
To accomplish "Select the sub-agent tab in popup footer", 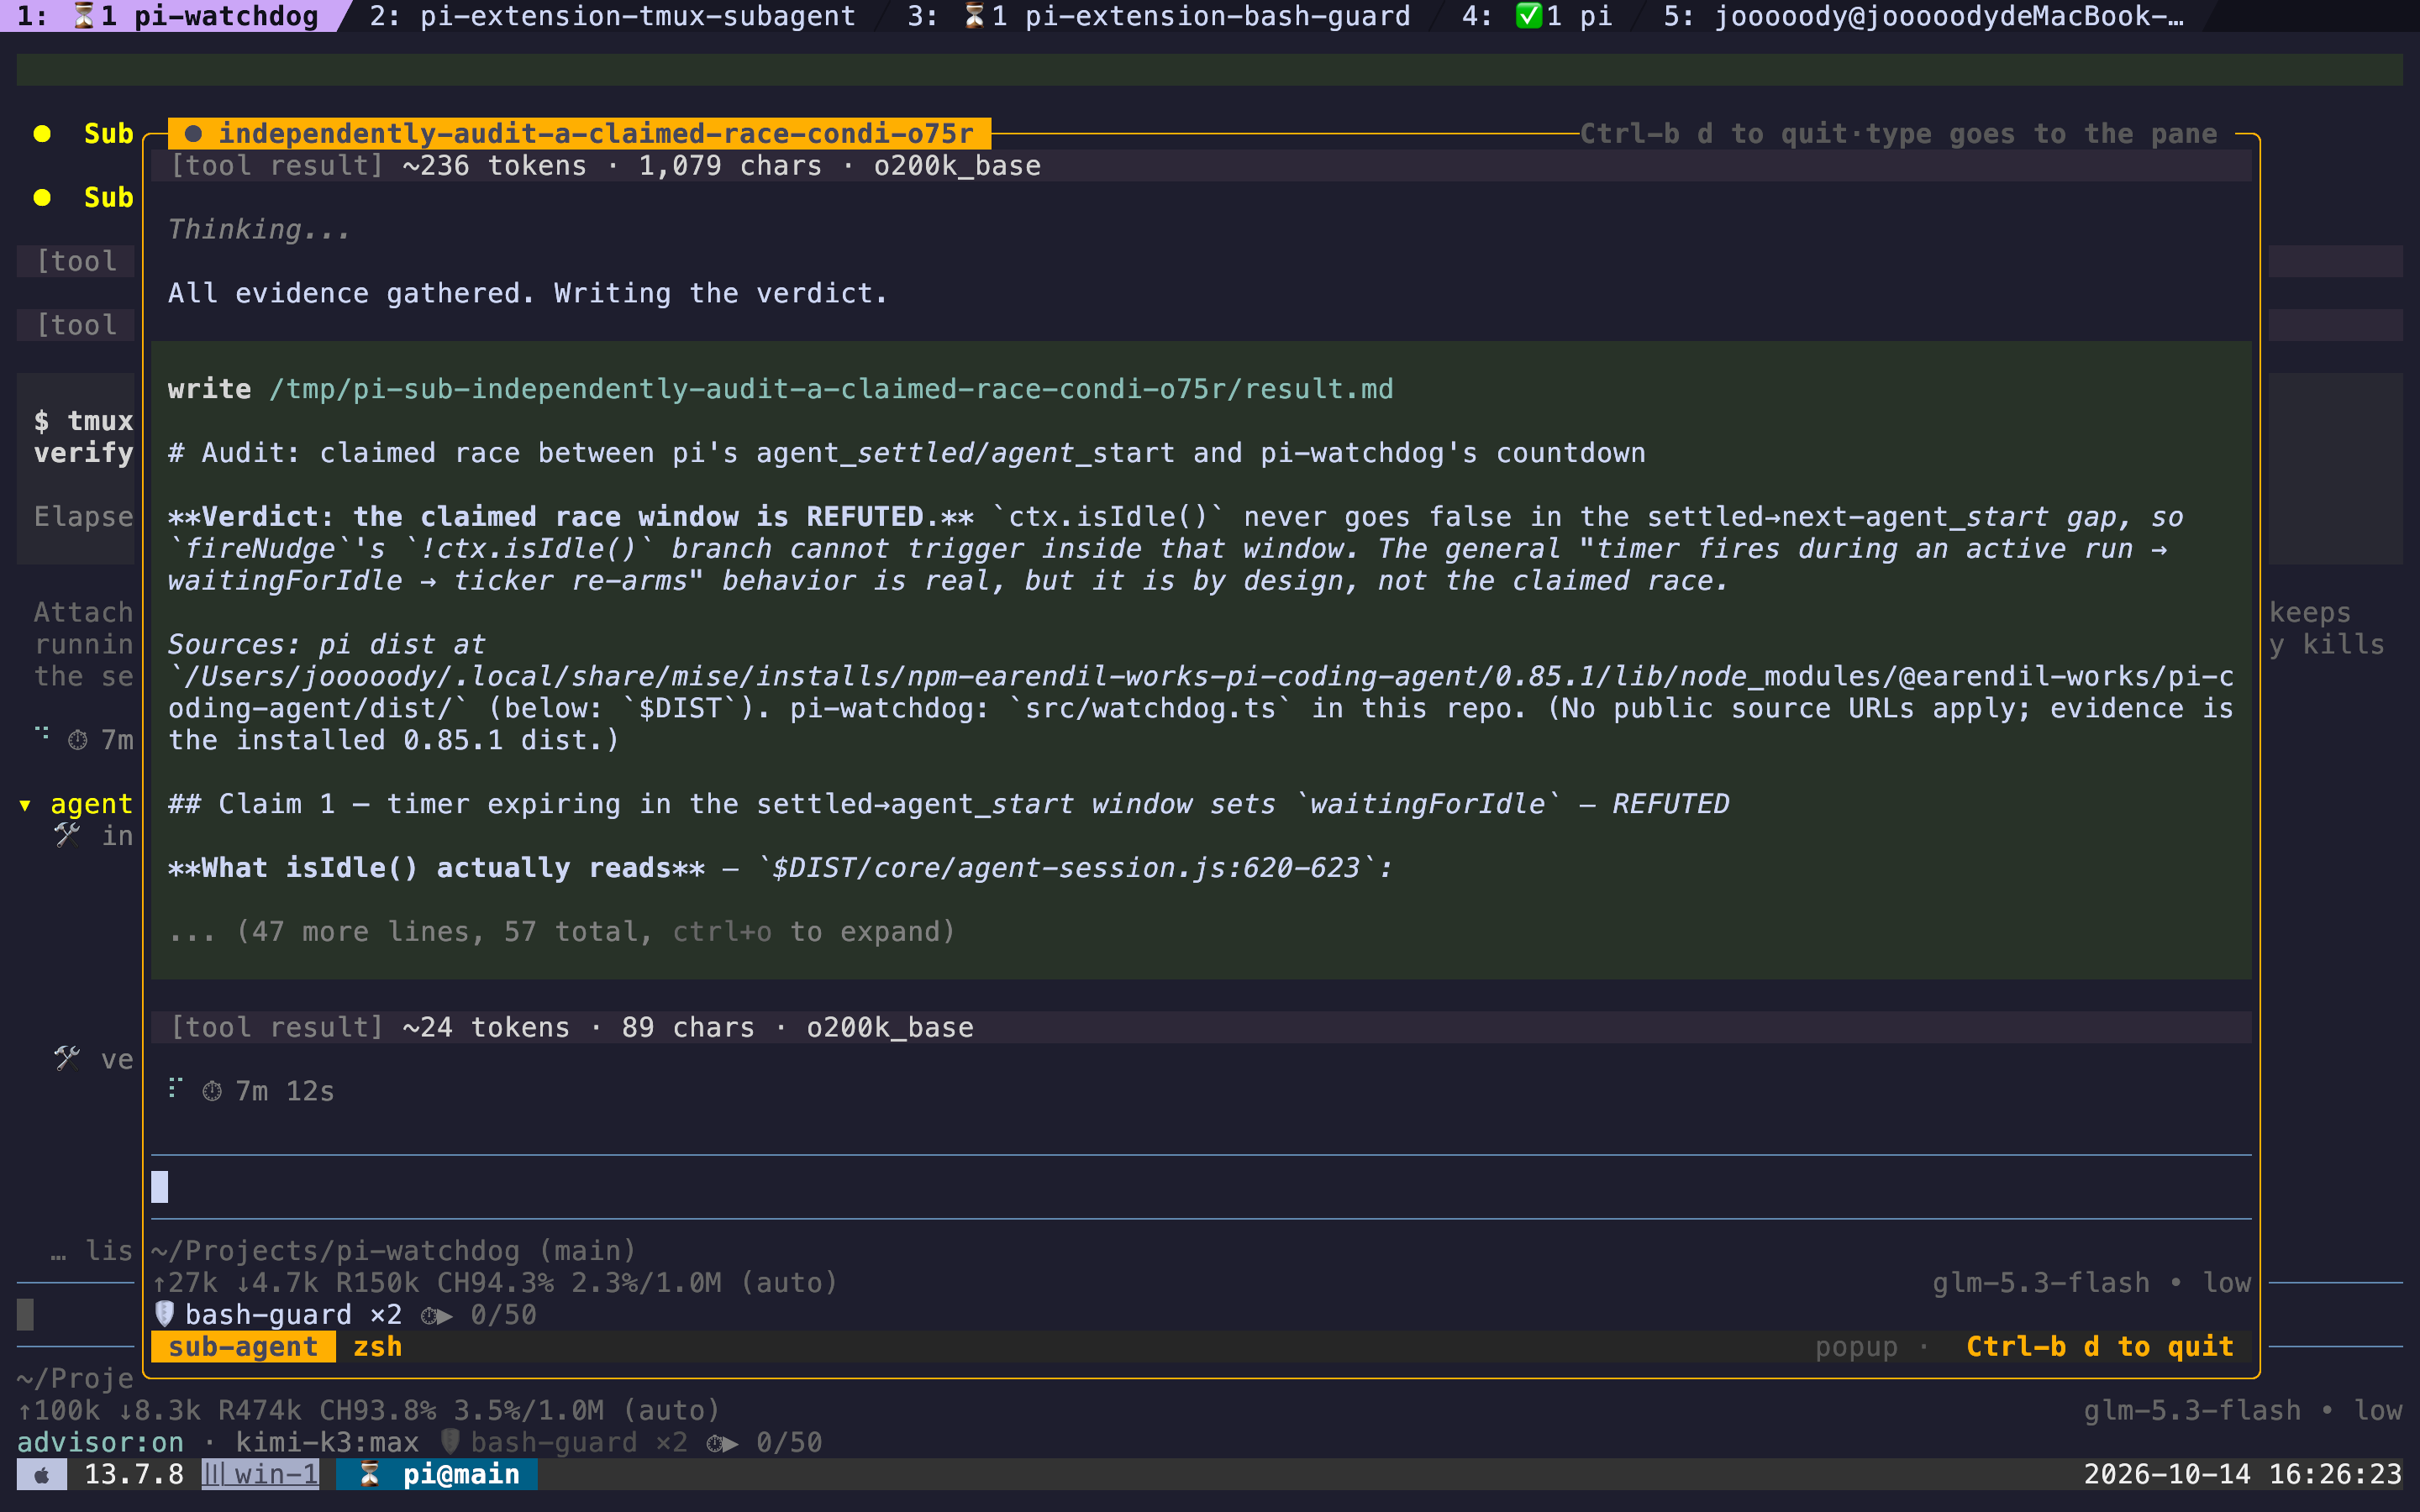I will (x=243, y=1347).
